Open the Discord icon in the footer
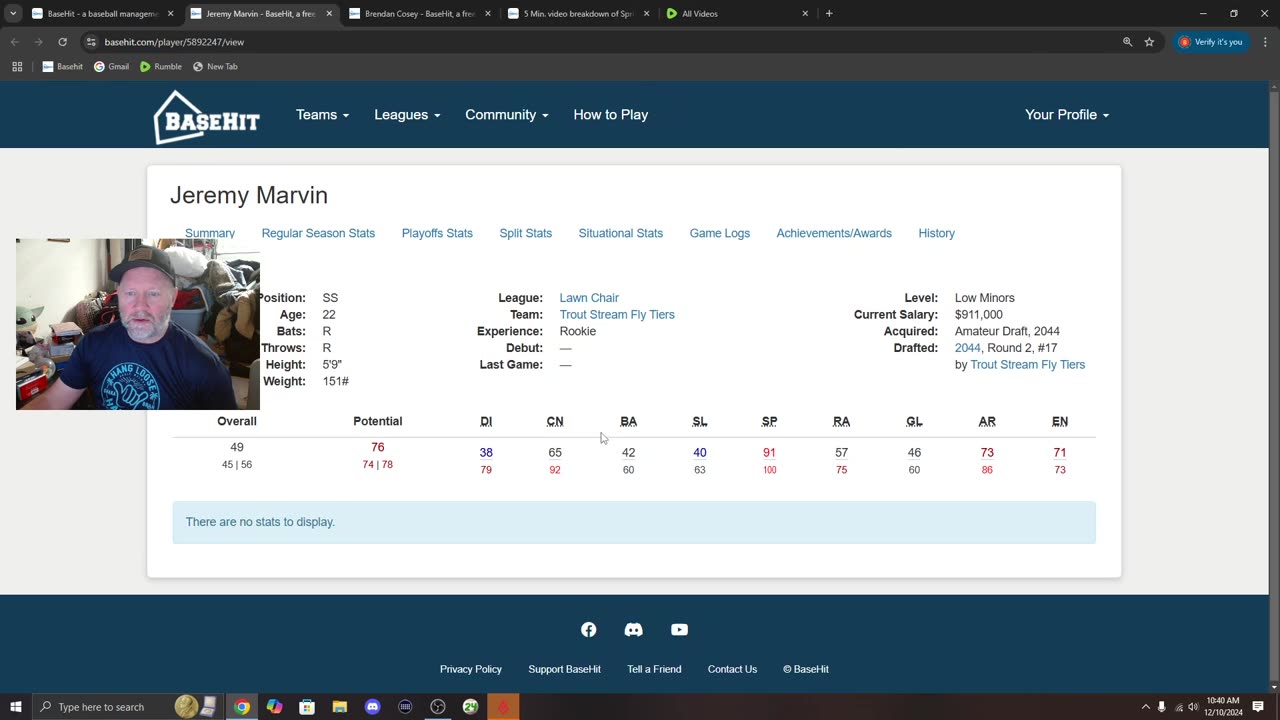Image resolution: width=1280 pixels, height=720 pixels. coord(633,629)
